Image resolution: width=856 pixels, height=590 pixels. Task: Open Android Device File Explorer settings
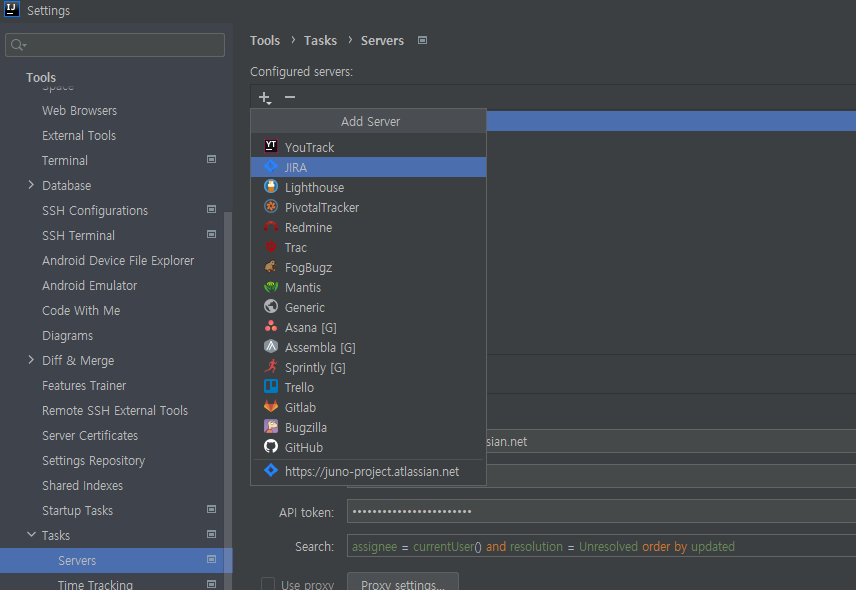[x=118, y=260]
